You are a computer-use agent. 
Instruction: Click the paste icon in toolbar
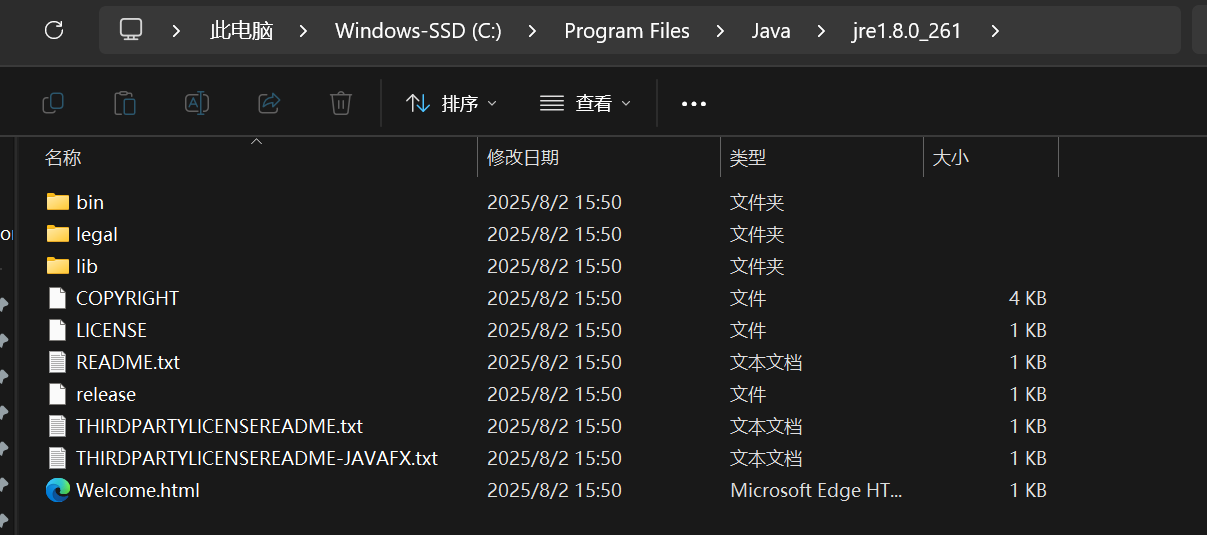[x=125, y=103]
